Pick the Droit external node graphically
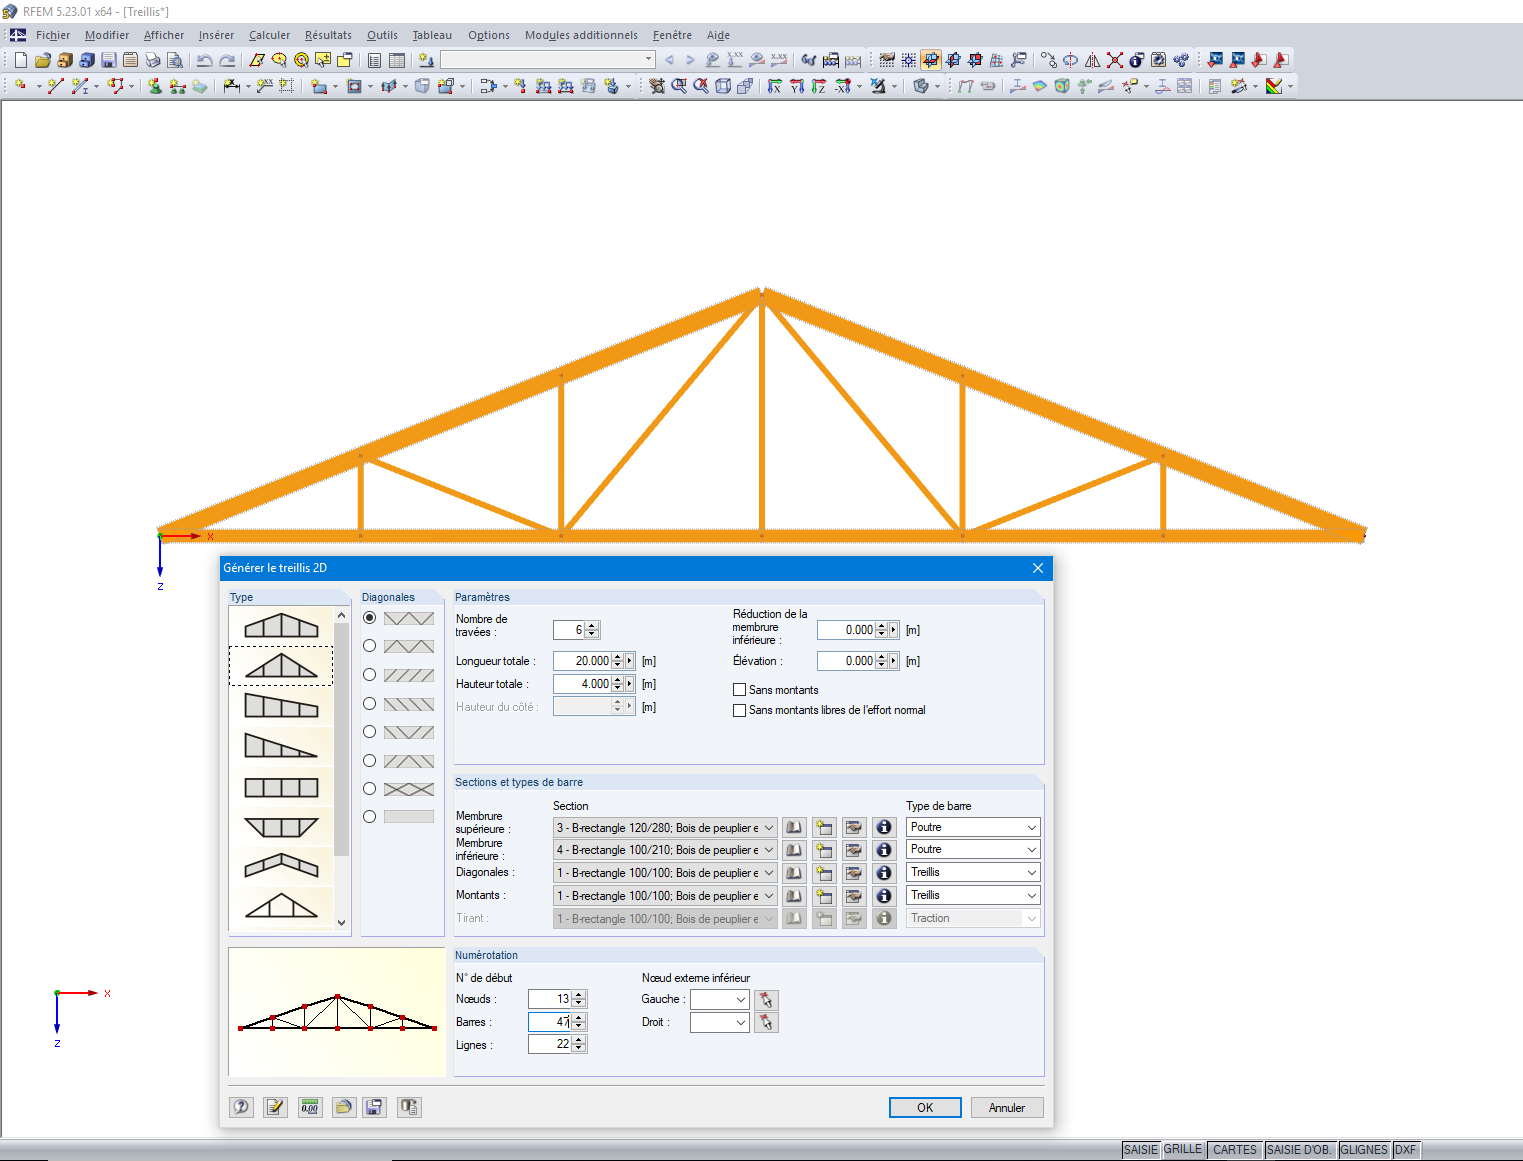The image size is (1523, 1161). point(766,1022)
